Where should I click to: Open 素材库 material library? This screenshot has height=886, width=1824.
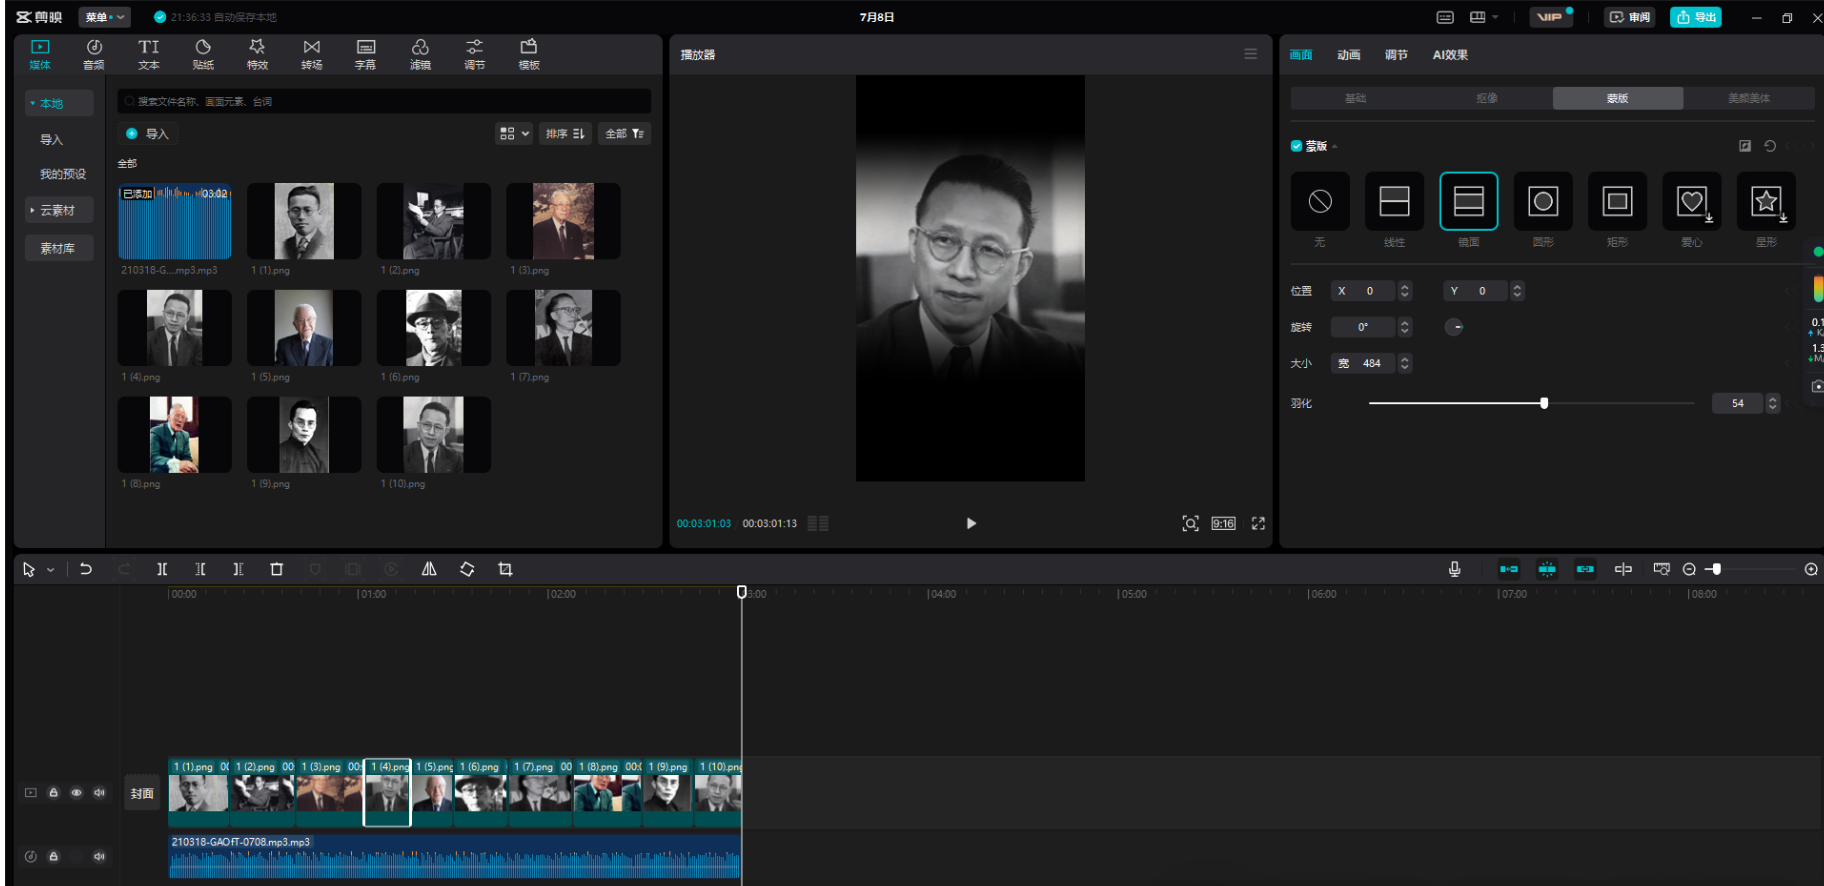[x=59, y=248]
